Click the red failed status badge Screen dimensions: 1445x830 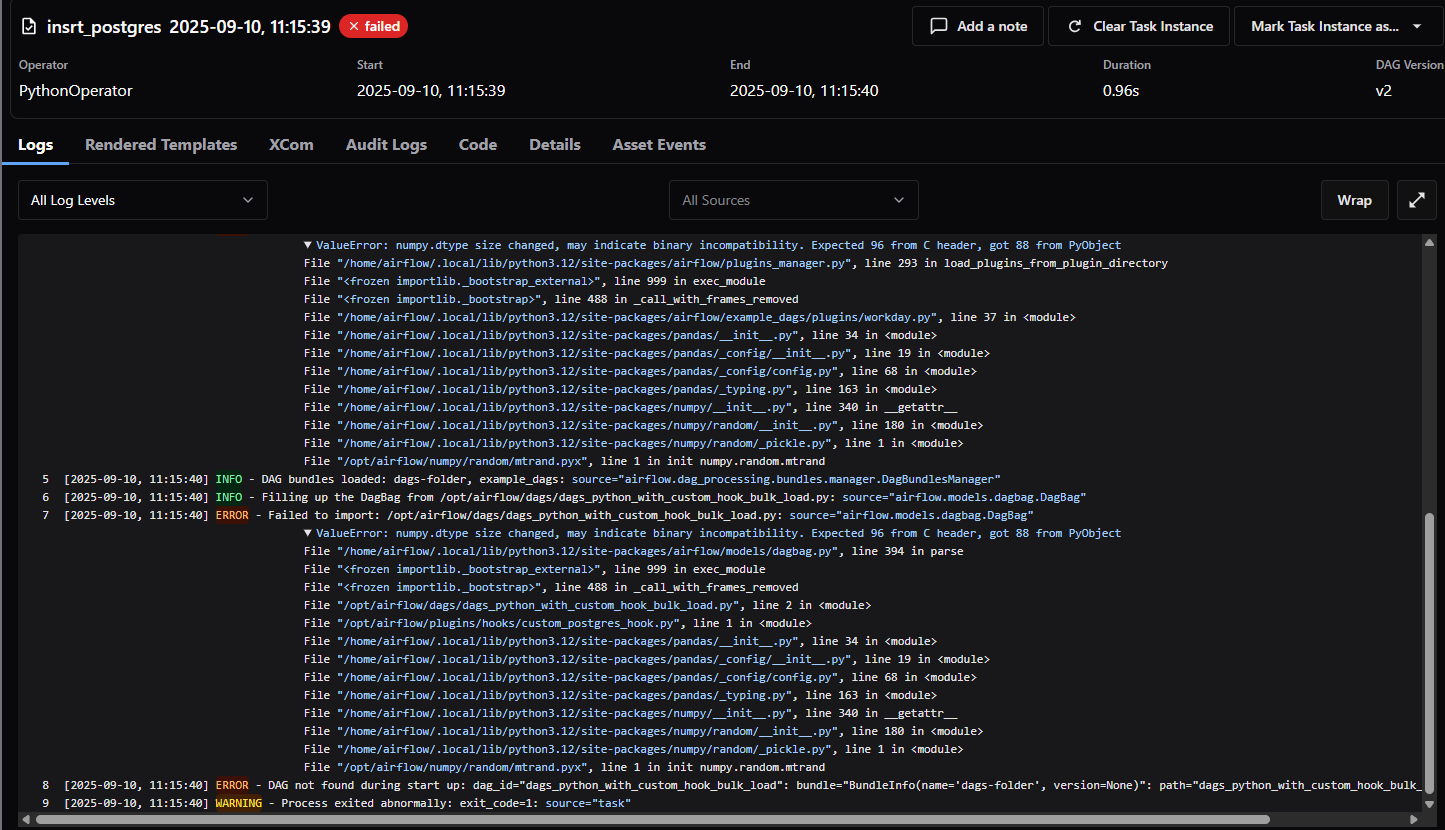point(373,26)
